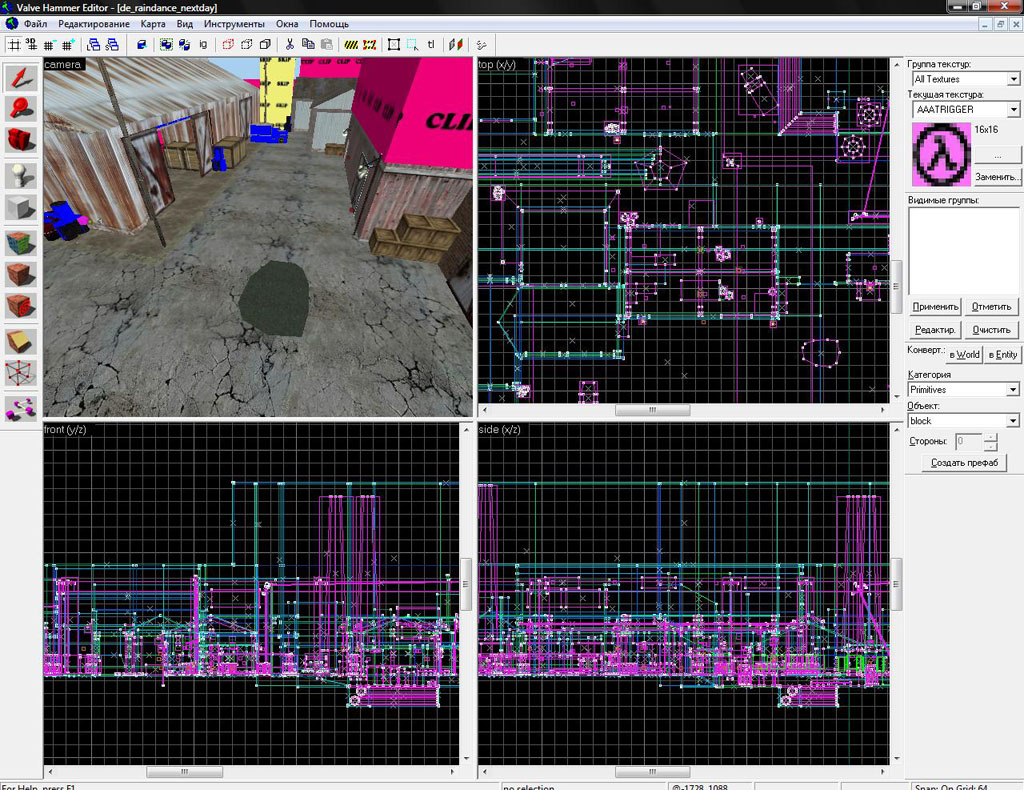This screenshot has height=790, width=1024.
Task: Click the Cut scissors toolbar icon
Action: (289, 44)
